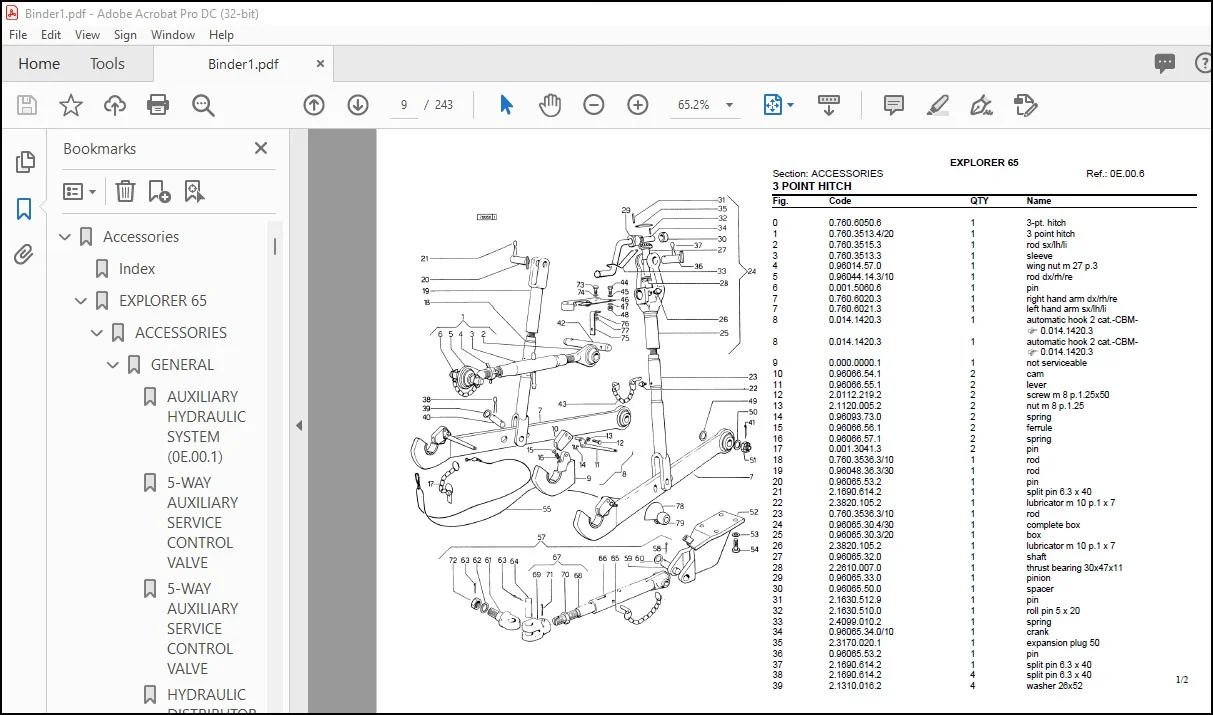The height and width of the screenshot is (715, 1213).
Task: Open Page Thumbnails panel icon
Action: click(25, 161)
